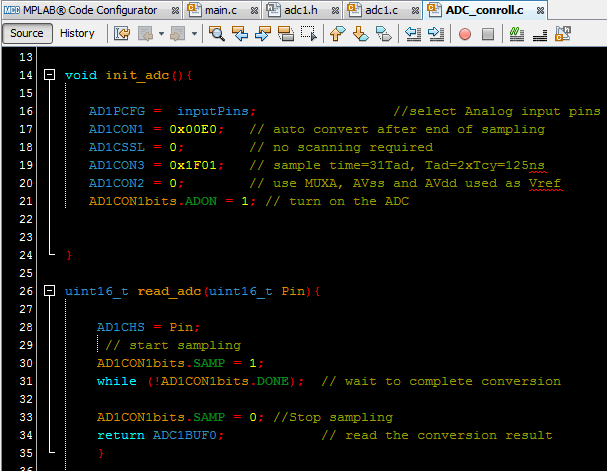Click 'inputPins' identifier on line 16
This screenshot has width=607, height=471.
(x=213, y=111)
